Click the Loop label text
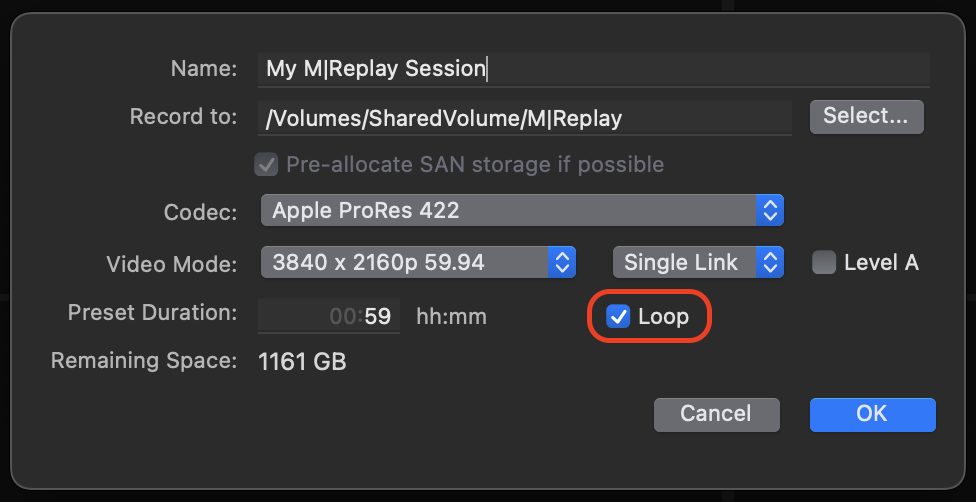Image resolution: width=976 pixels, height=502 pixels. pos(664,316)
